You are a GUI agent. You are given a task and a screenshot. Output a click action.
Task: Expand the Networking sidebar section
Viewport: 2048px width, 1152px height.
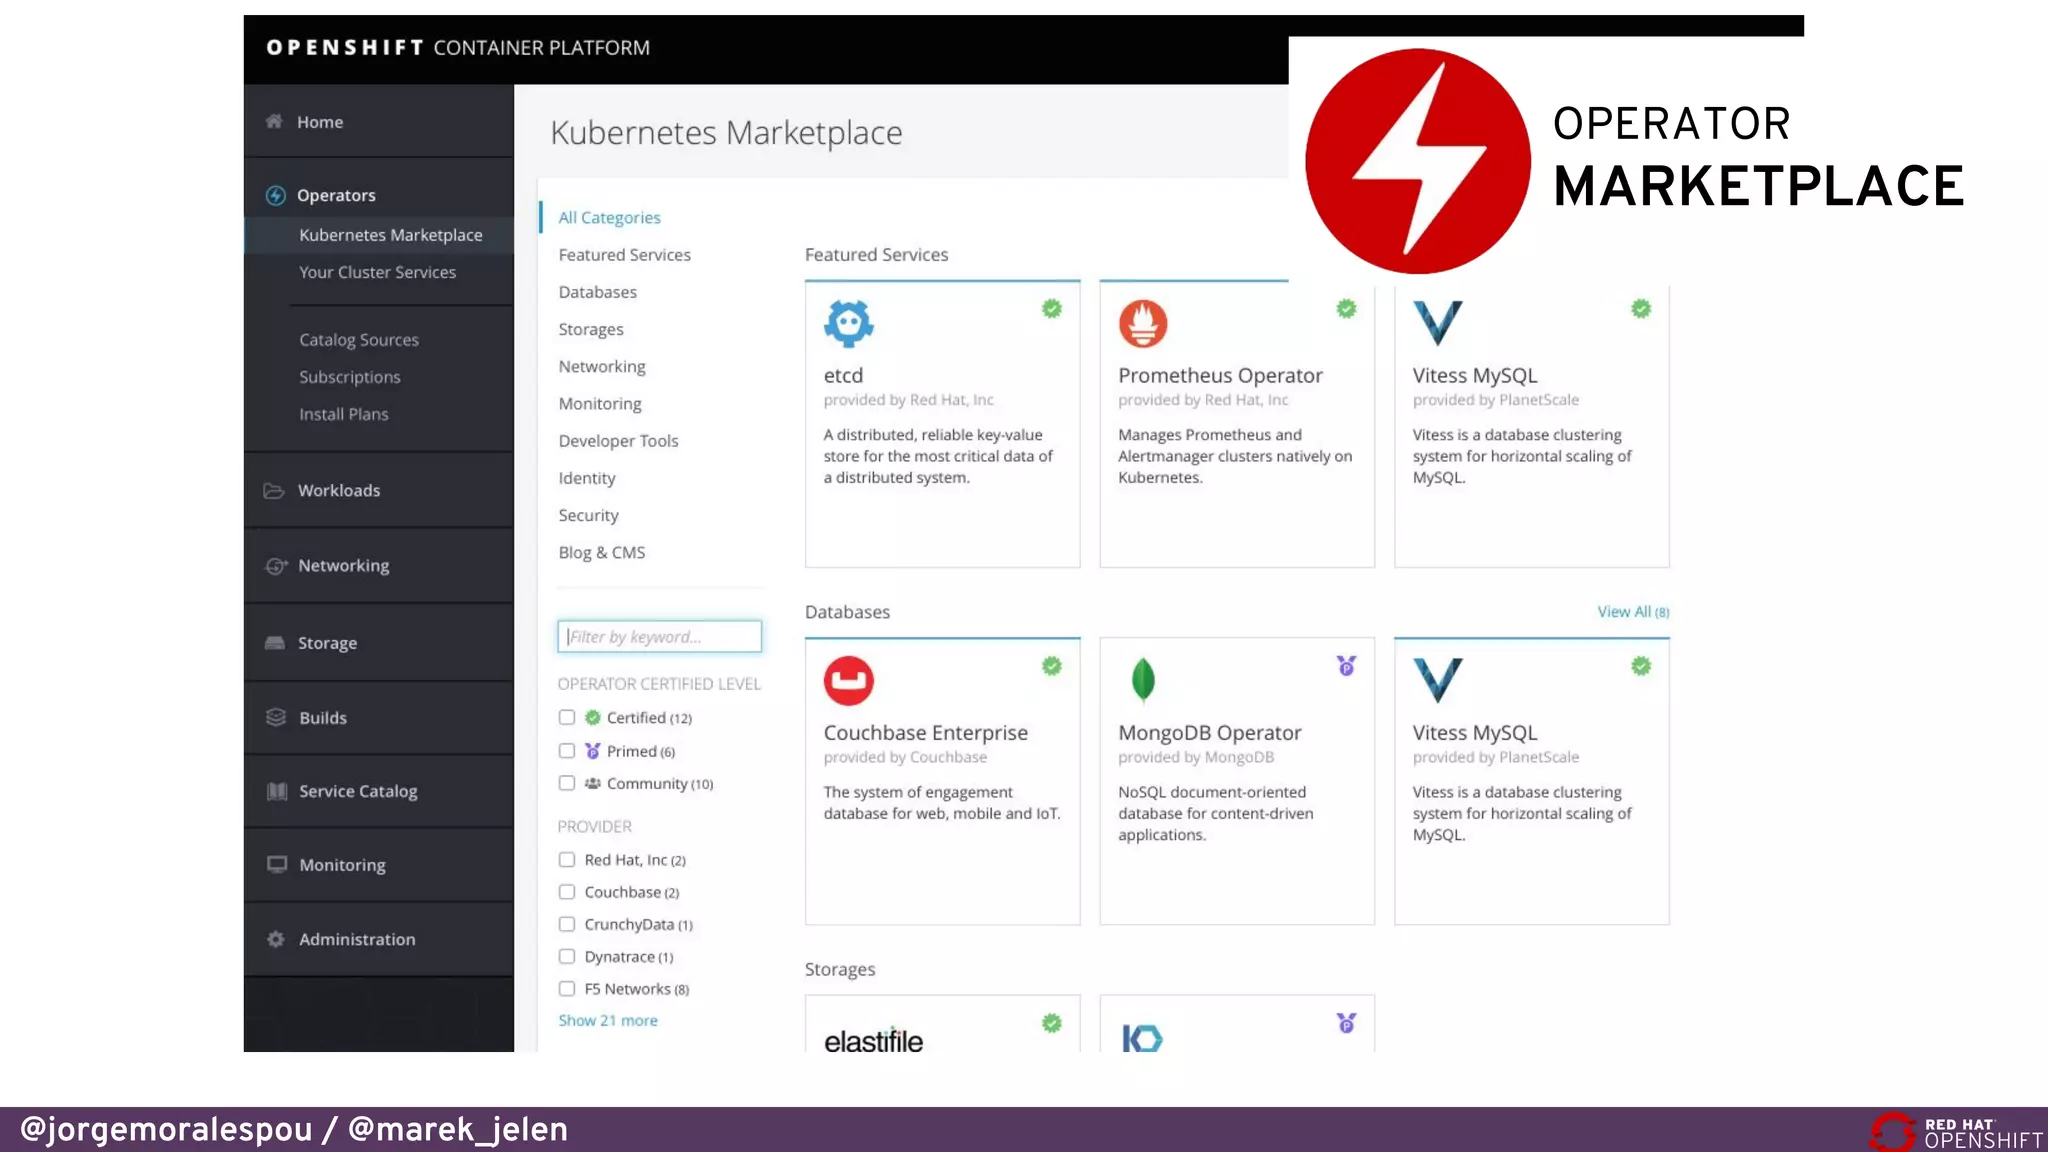pyautogui.click(x=379, y=565)
